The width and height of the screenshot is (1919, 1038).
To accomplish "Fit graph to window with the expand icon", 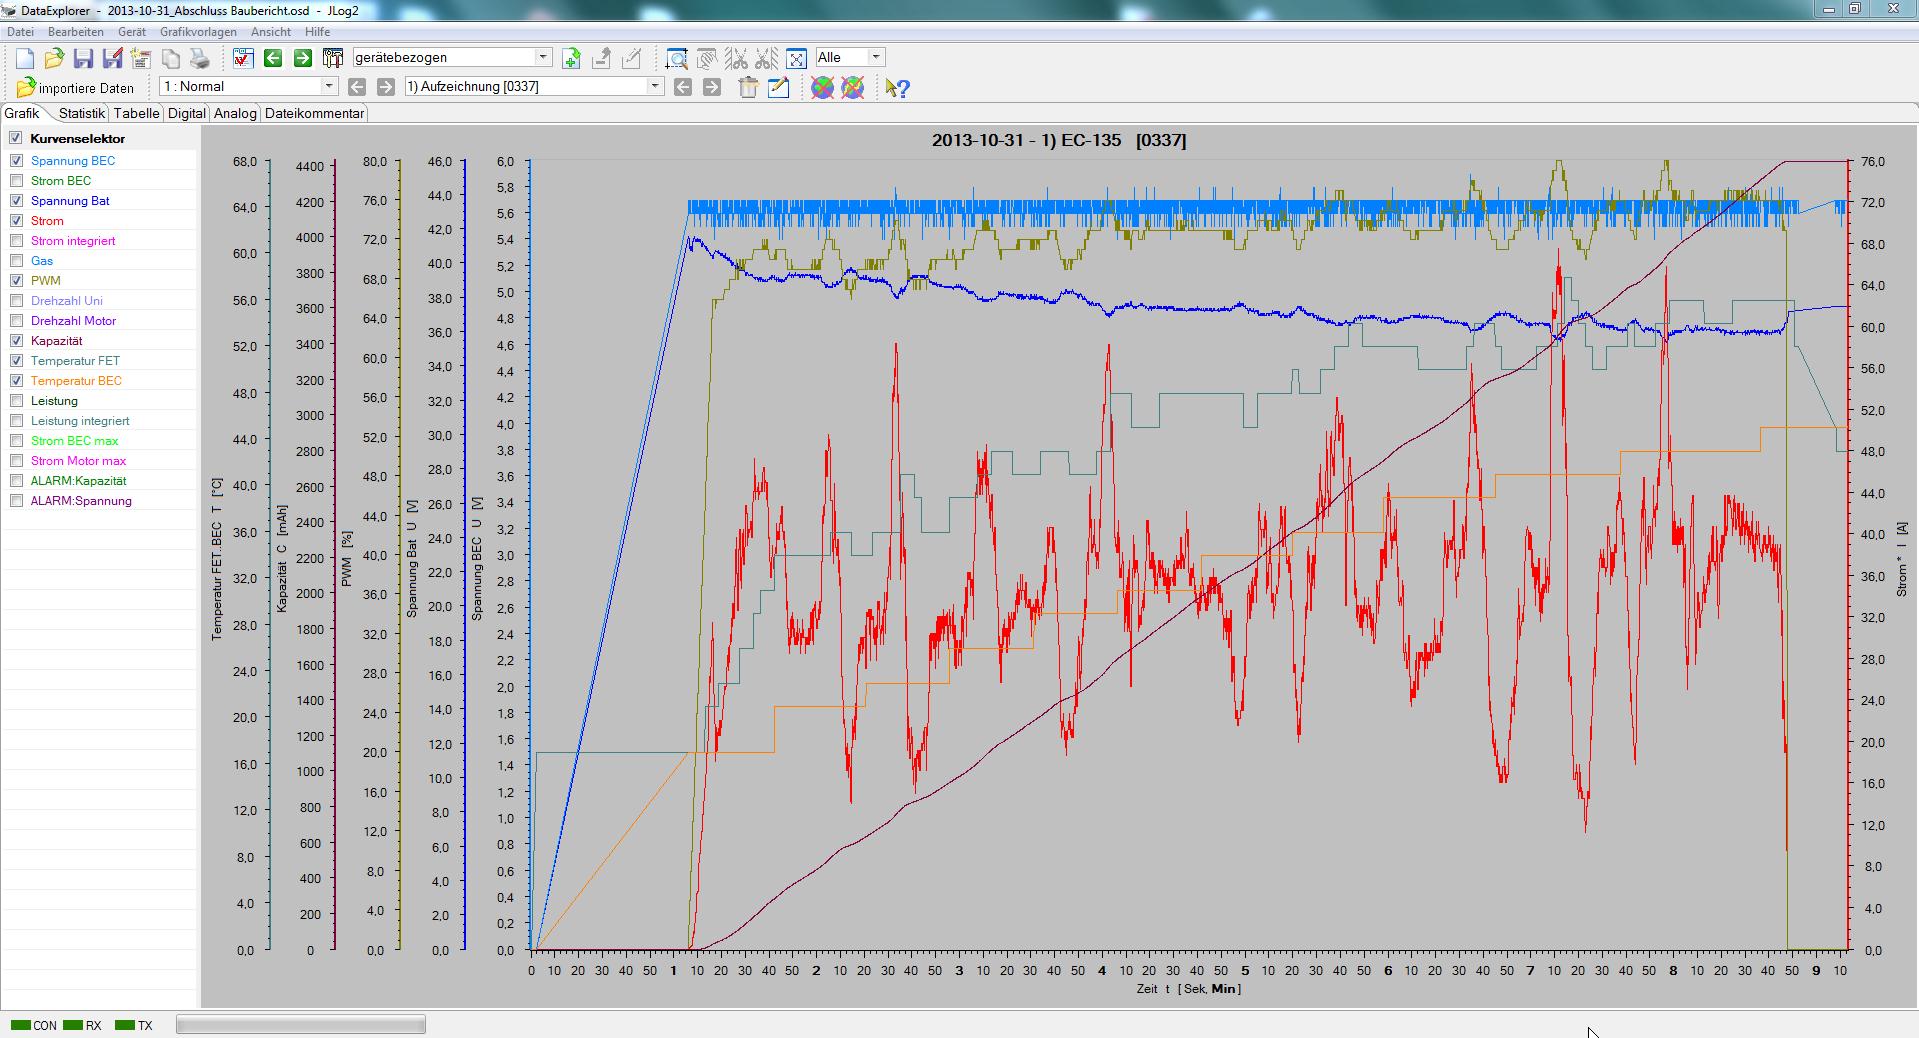I will [797, 58].
